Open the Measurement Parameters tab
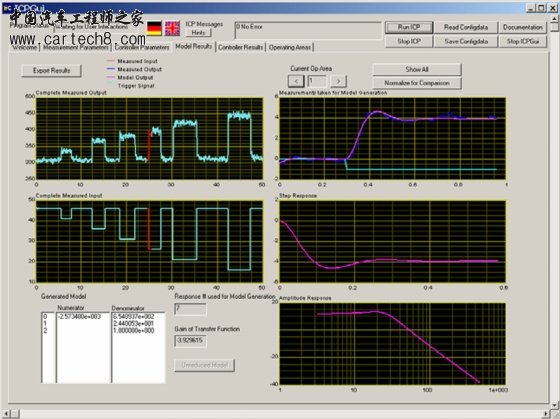 [x=76, y=47]
